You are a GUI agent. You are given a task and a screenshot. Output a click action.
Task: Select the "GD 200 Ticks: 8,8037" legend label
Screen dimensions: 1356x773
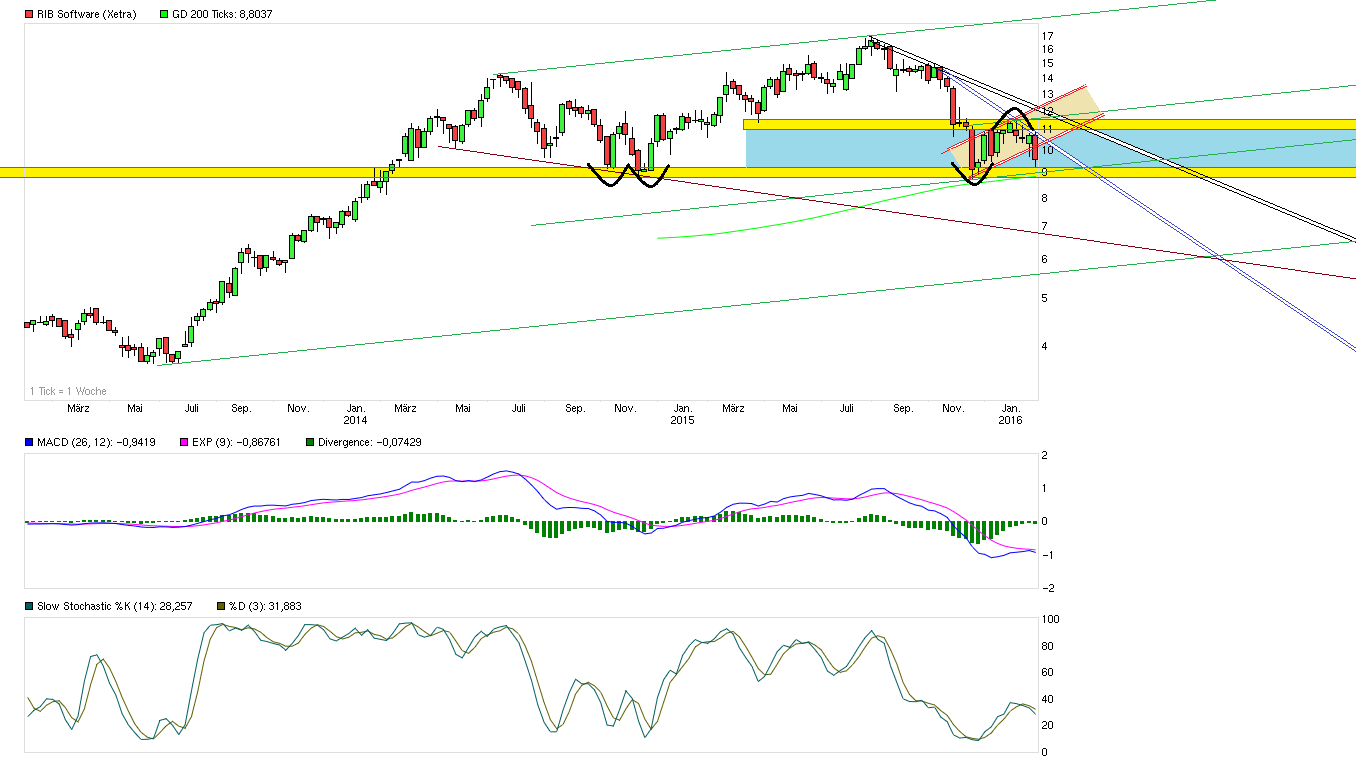pos(222,15)
